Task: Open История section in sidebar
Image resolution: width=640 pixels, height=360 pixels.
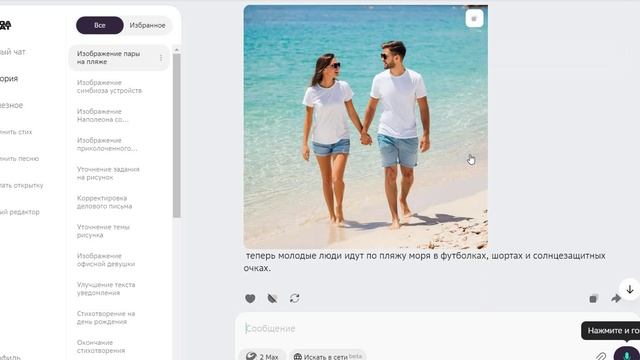Action: 9,79
